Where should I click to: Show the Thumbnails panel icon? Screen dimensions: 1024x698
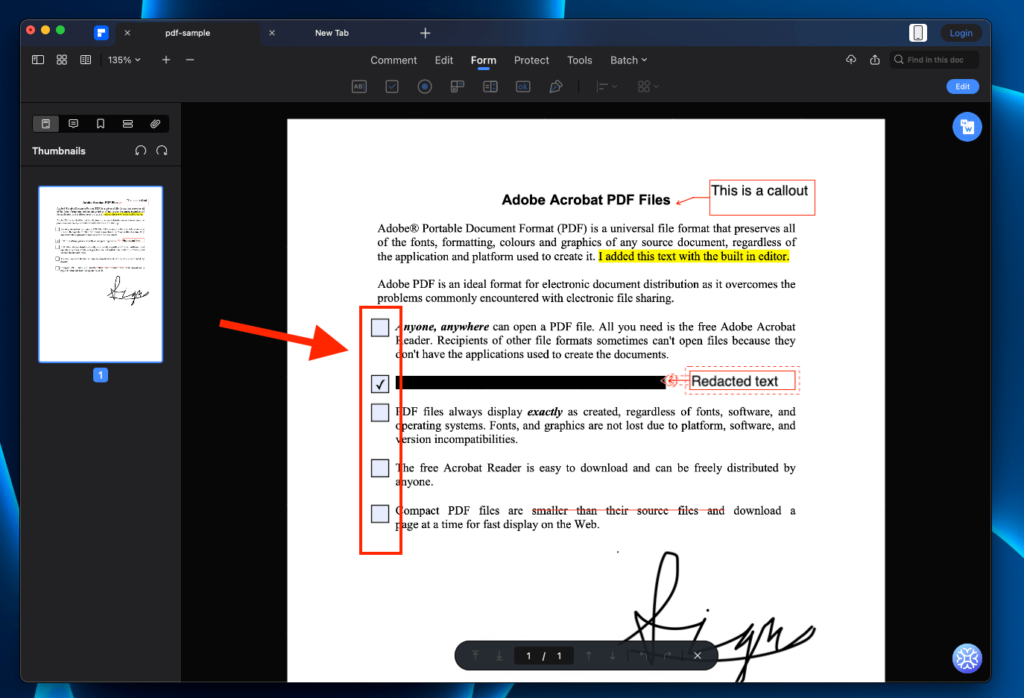click(46, 123)
